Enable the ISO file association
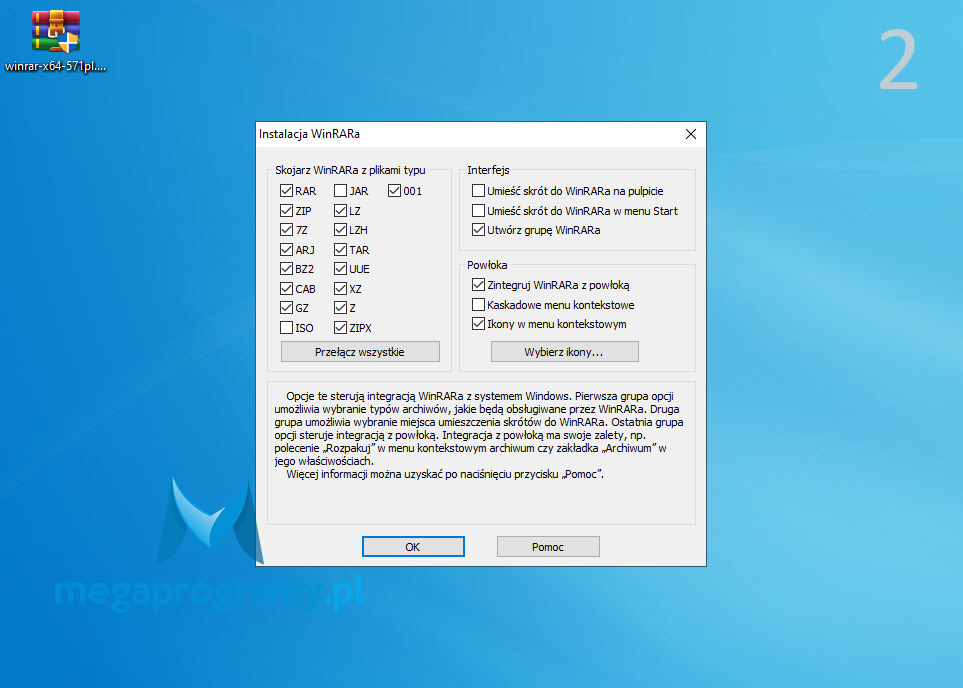The height and width of the screenshot is (688, 963). (x=286, y=327)
